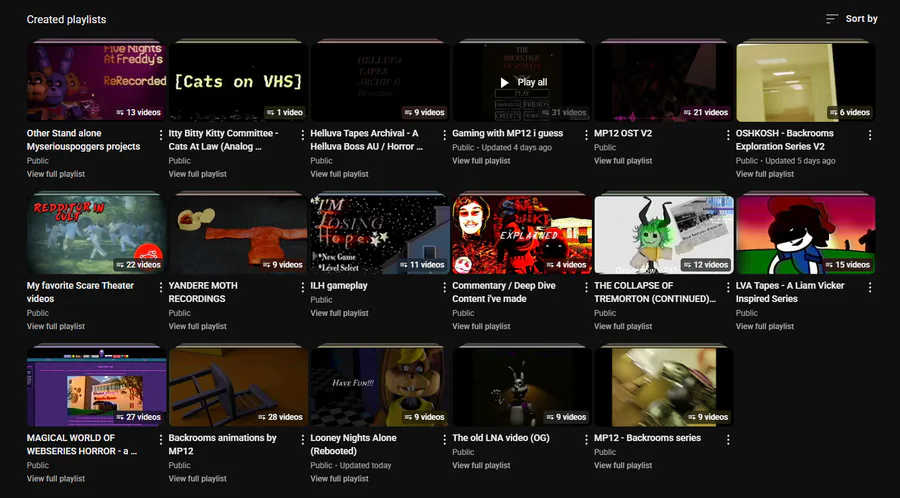Open the I'm Losing Hope thumbnail

(380, 235)
